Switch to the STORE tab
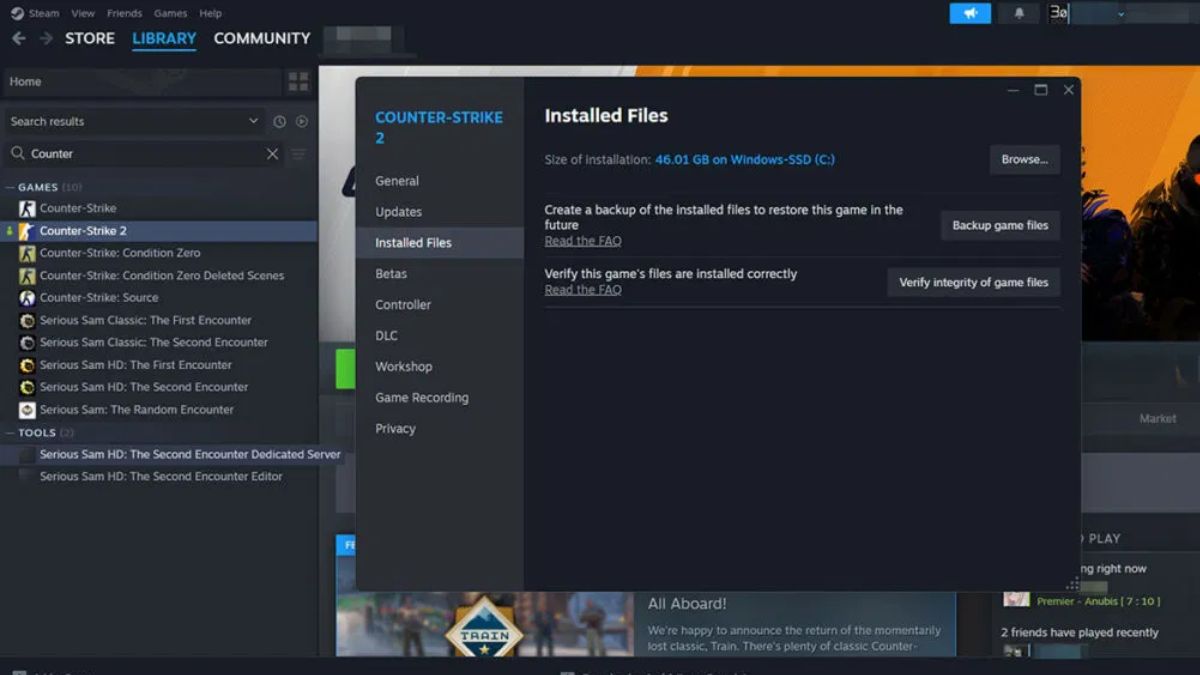Viewport: 1200px width, 675px height. click(90, 38)
